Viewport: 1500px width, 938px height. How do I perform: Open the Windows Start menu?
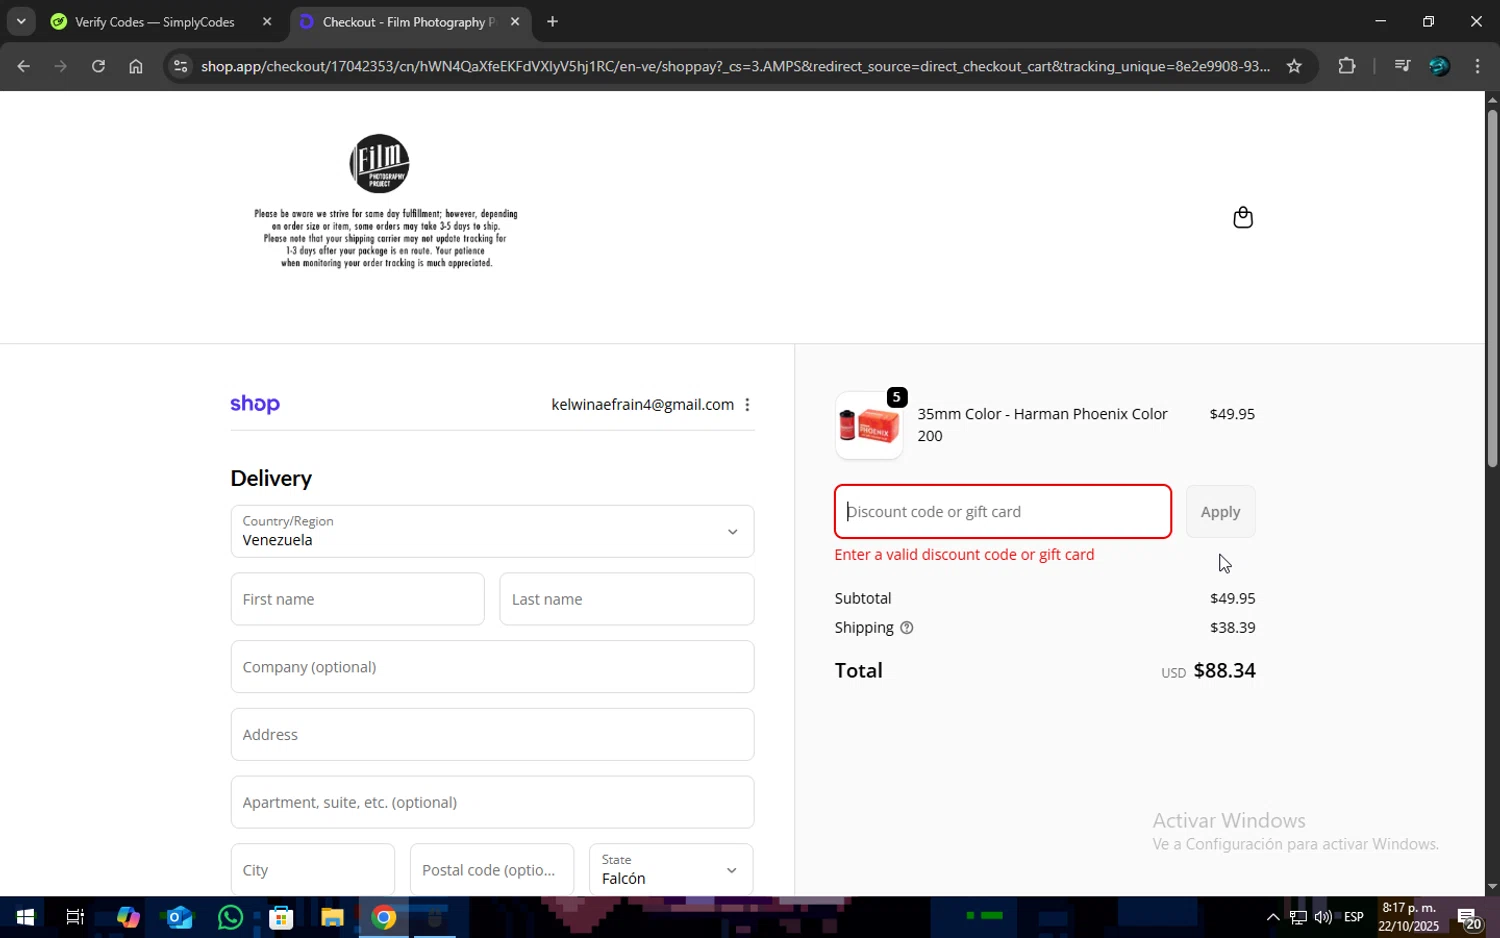(25, 917)
